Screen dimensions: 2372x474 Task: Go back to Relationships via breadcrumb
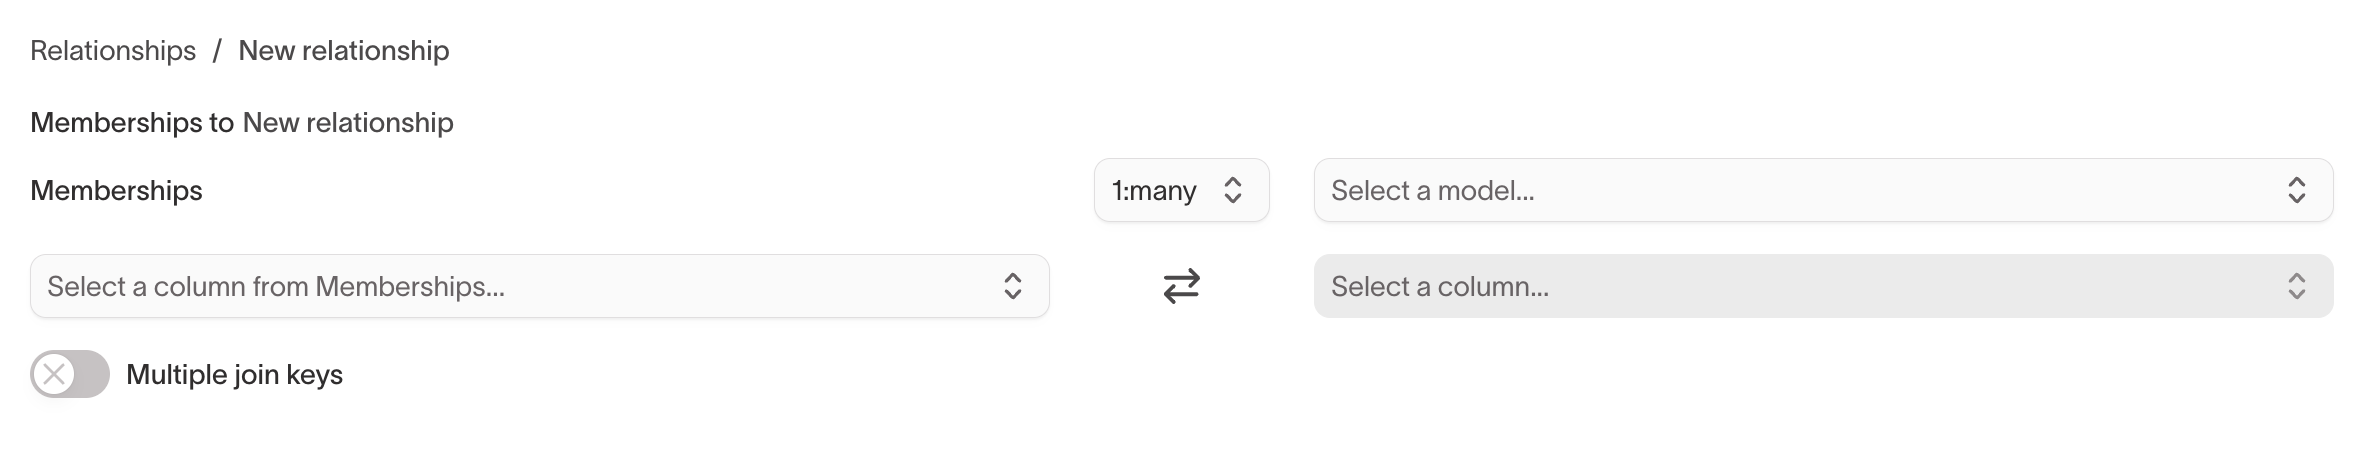click(113, 51)
